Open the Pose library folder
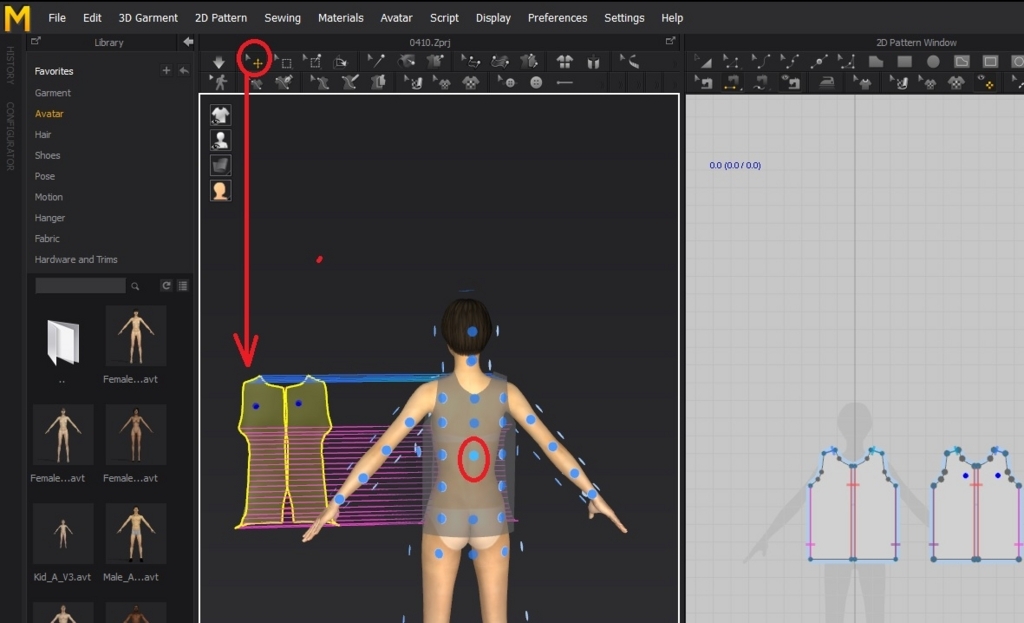This screenshot has width=1024, height=623. pos(44,176)
